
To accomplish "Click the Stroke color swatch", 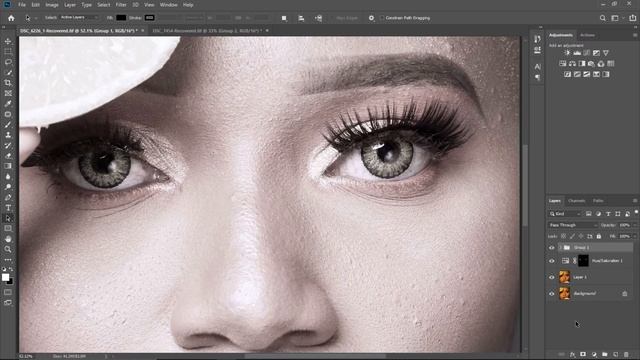I will coord(149,18).
